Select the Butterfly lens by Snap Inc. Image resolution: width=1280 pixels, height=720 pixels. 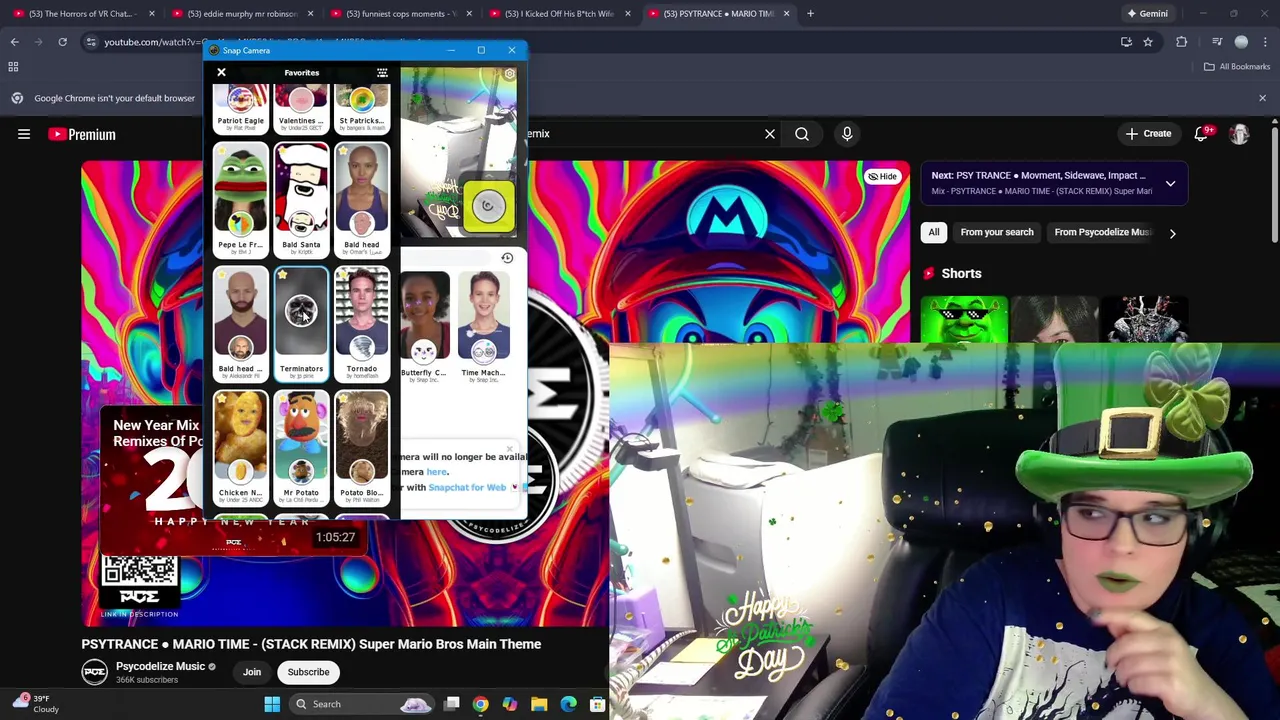pyautogui.click(x=424, y=325)
